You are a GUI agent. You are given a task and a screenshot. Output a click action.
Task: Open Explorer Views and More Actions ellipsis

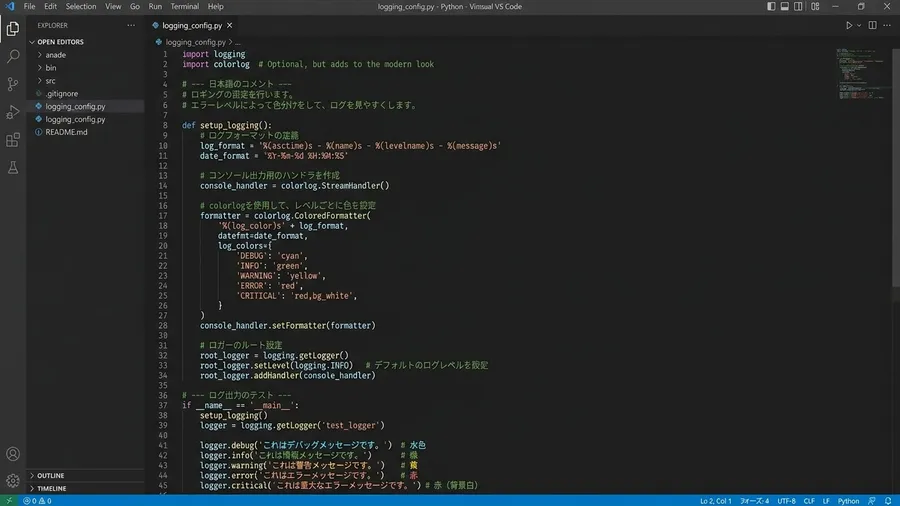[x=131, y=25]
